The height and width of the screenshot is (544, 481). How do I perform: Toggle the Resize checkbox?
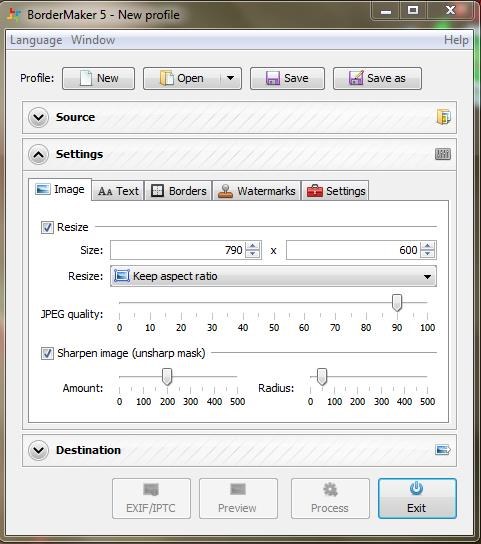(47, 228)
